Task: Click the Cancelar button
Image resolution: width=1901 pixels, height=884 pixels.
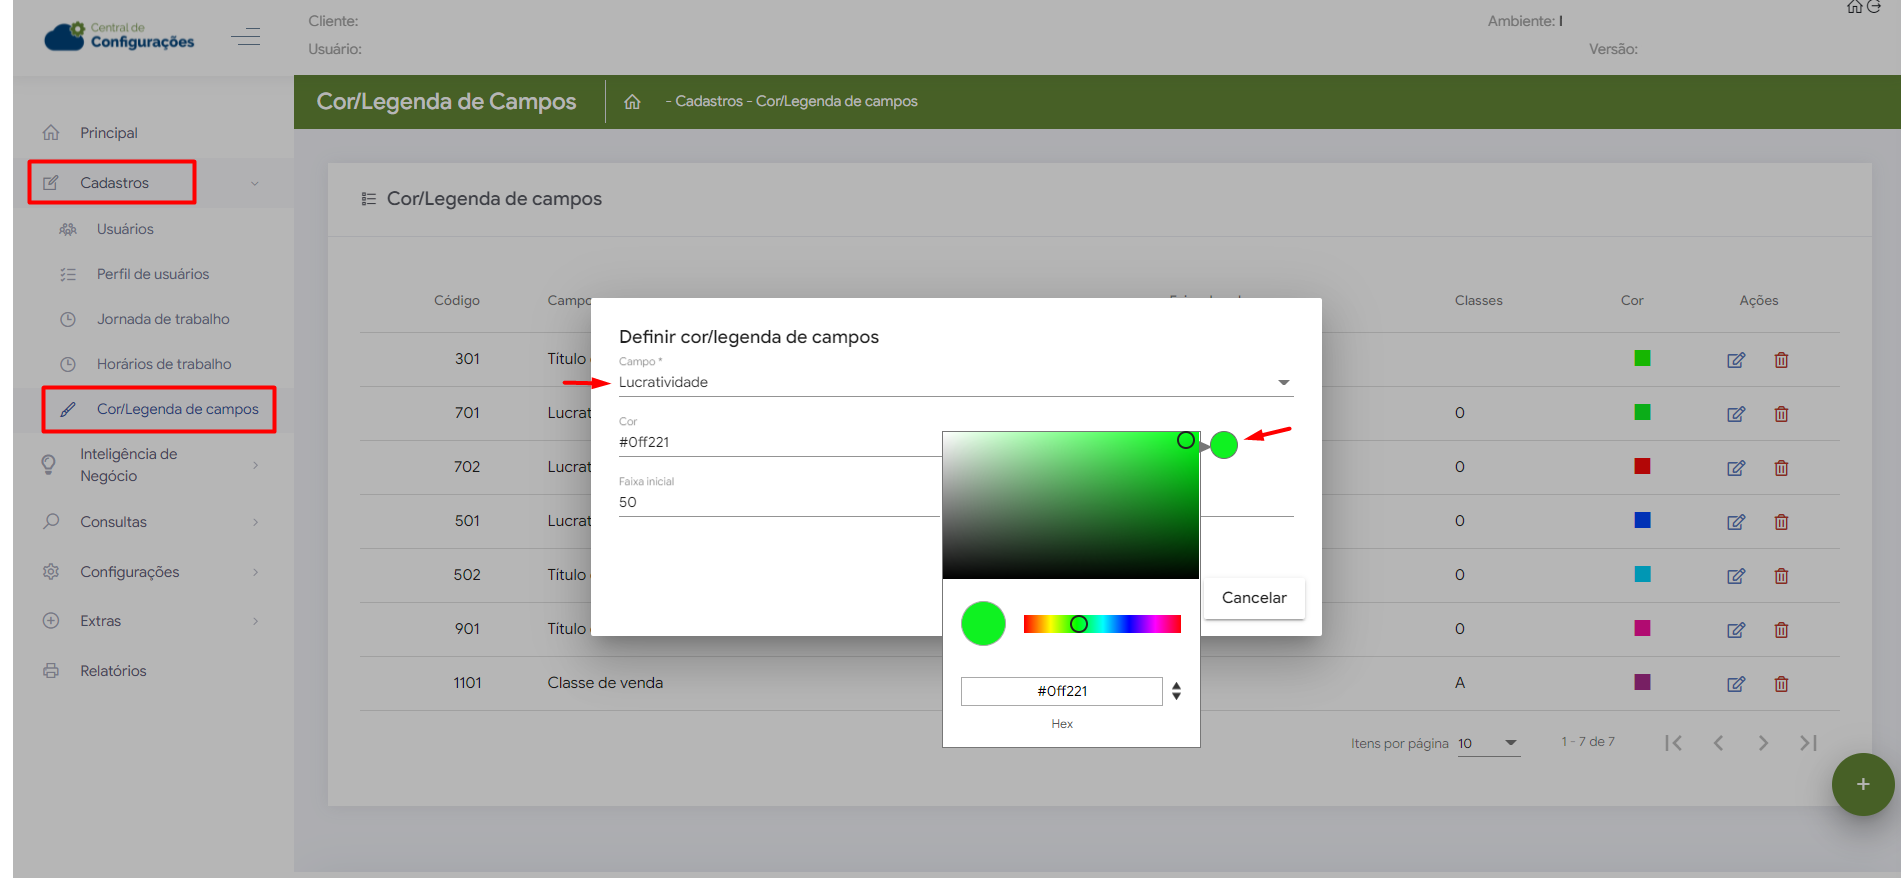Action: point(1254,598)
